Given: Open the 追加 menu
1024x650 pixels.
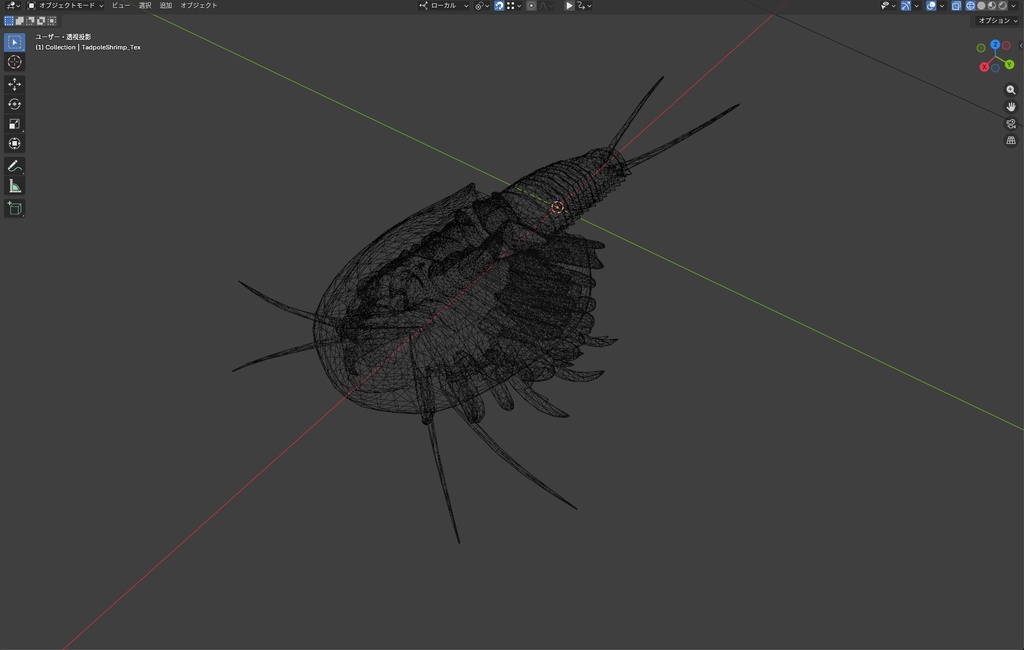Looking at the screenshot, I should (x=166, y=5).
